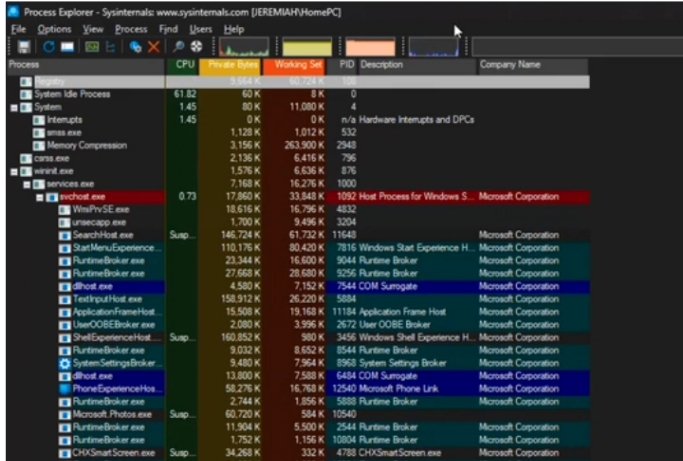Sort by the Private Bytes column header
Image resolution: width=683 pixels, height=461 pixels.
point(230,65)
